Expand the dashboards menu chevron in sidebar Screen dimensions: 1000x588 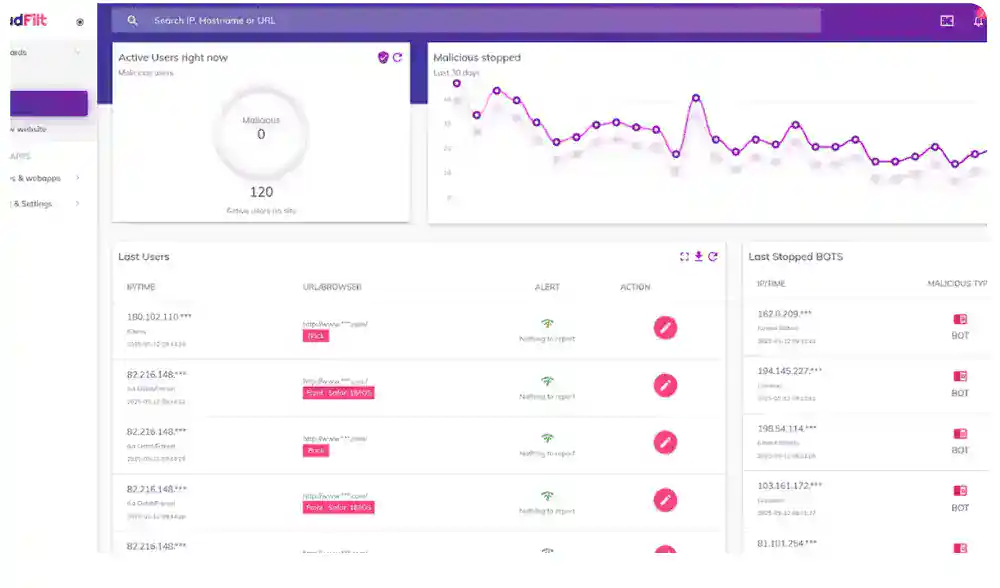tap(78, 52)
